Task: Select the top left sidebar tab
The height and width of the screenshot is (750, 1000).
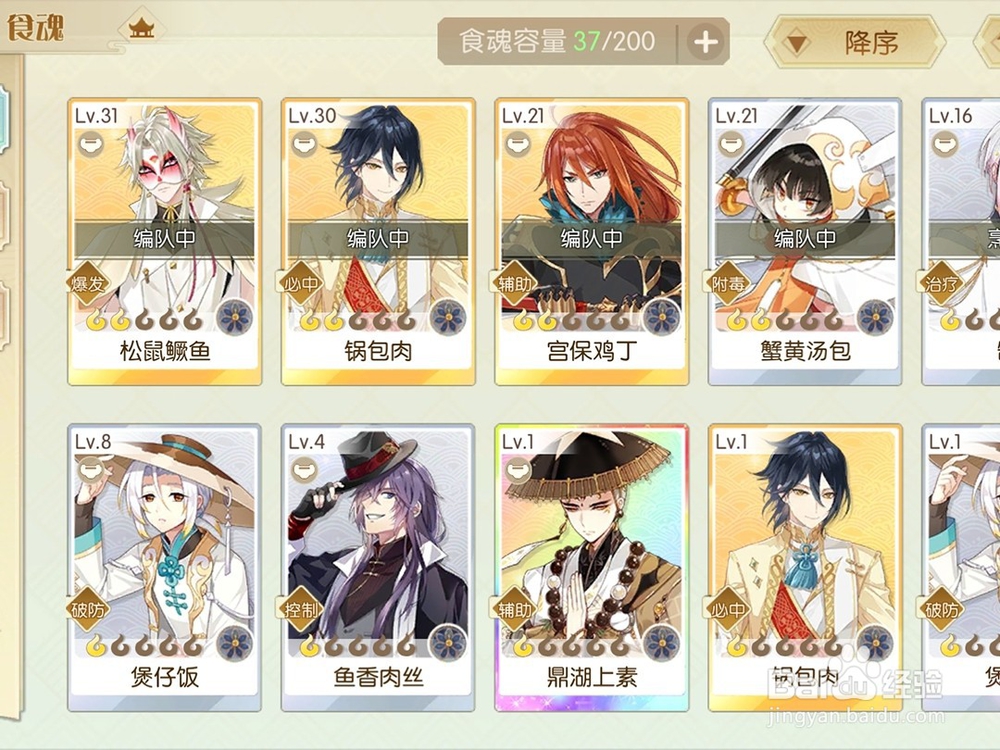Action: (5, 120)
